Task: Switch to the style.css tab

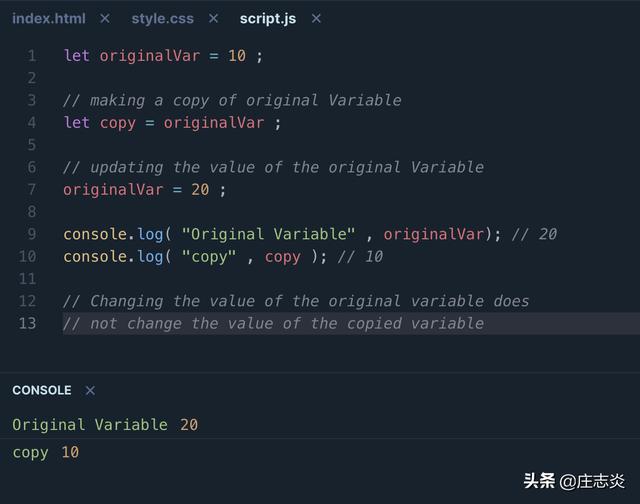Action: tap(162, 19)
